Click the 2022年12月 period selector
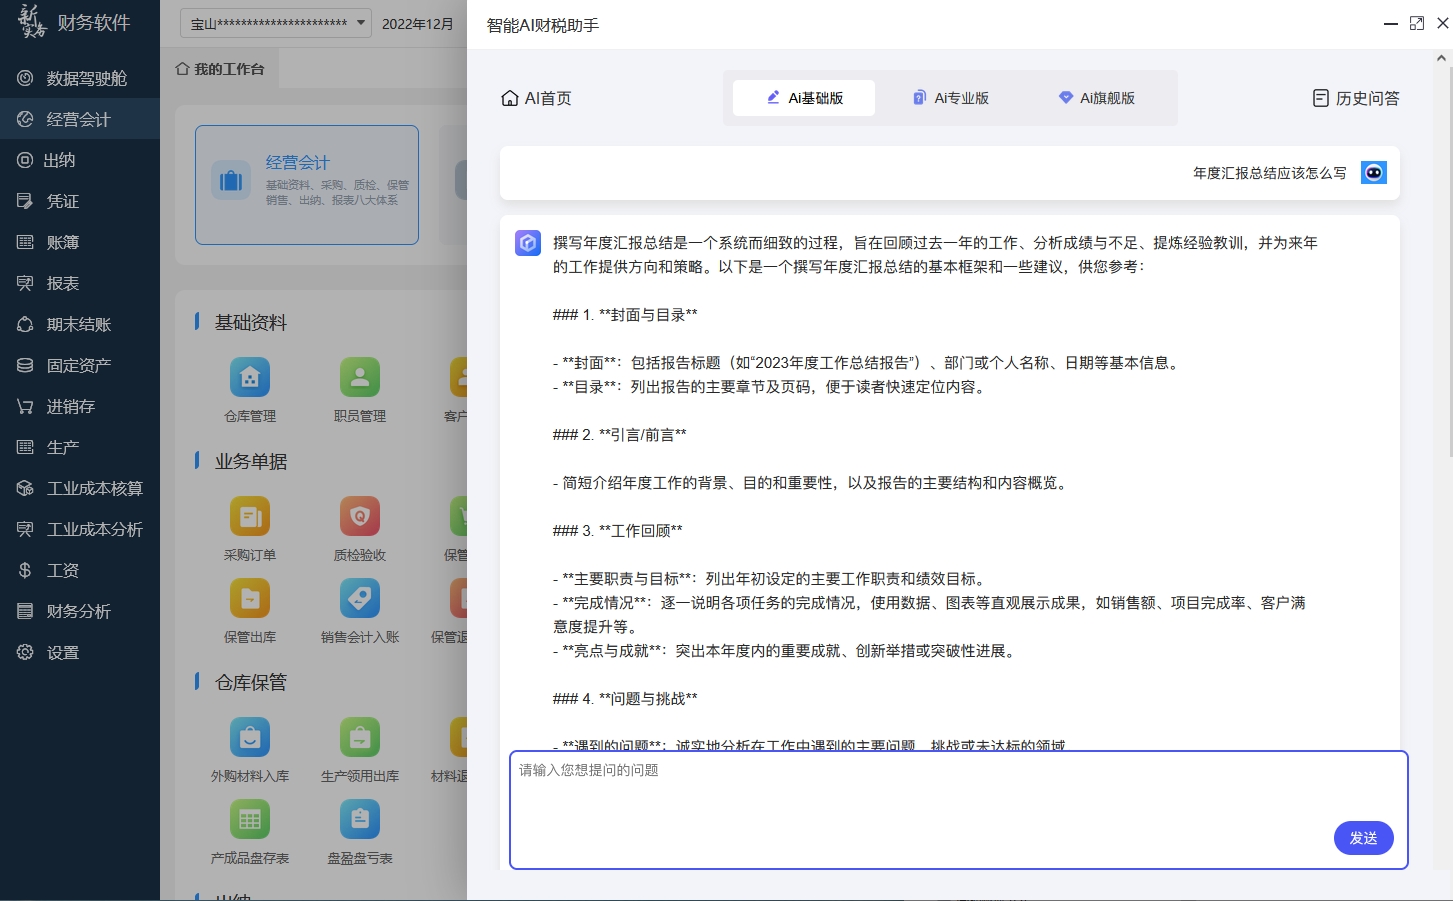 (x=417, y=23)
